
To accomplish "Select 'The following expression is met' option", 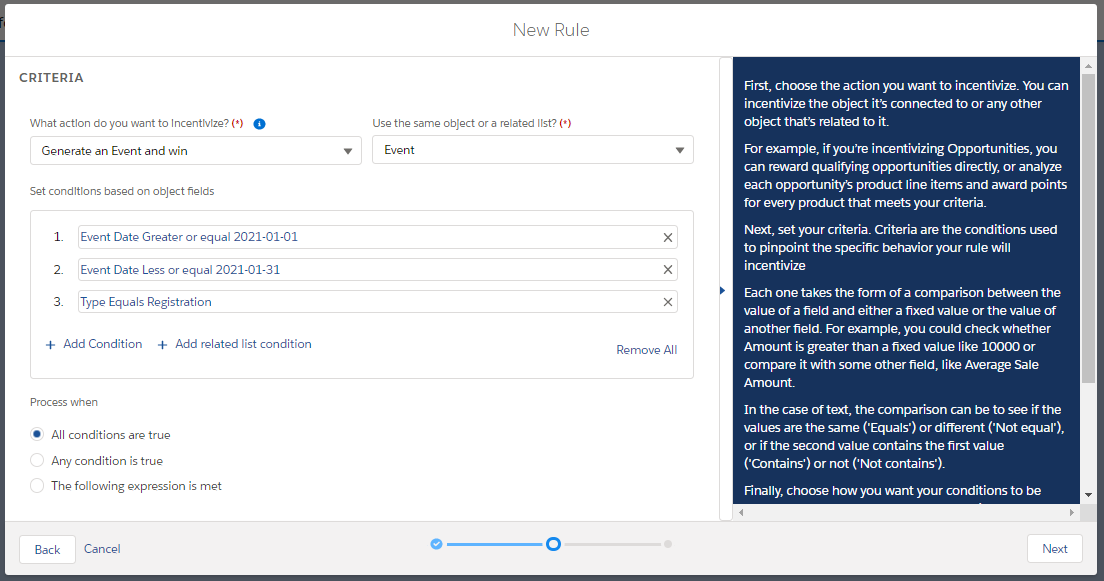I will 37,486.
